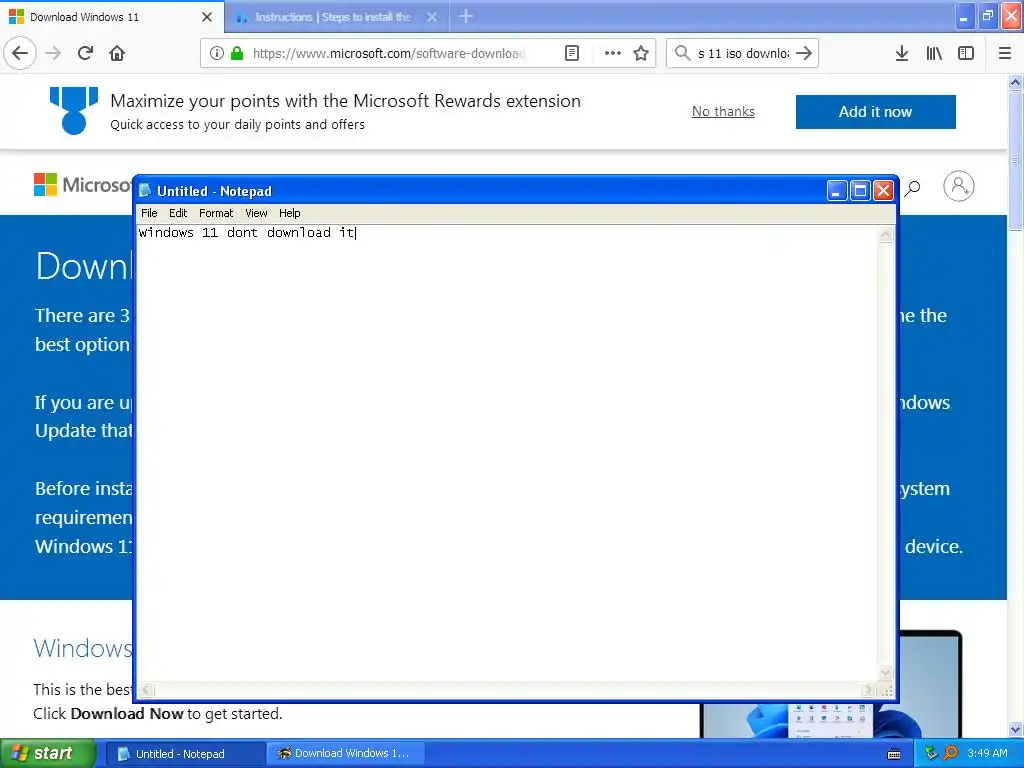Click the Firefox forward arrow
The image size is (1024, 768).
tap(53, 53)
